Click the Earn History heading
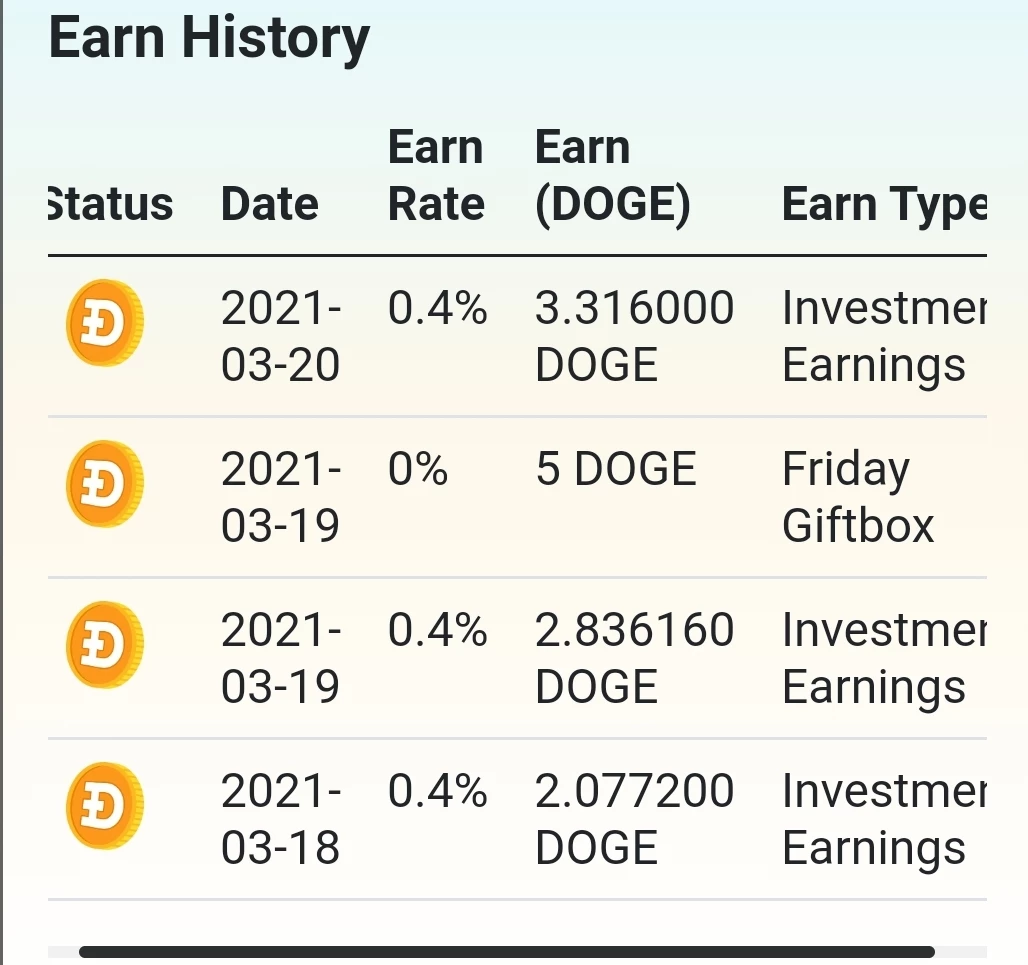 coord(209,39)
